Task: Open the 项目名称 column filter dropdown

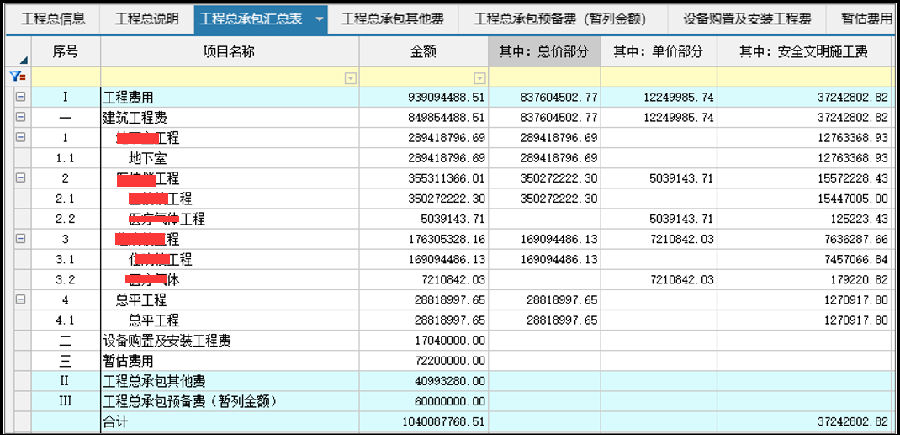Action: pos(350,77)
